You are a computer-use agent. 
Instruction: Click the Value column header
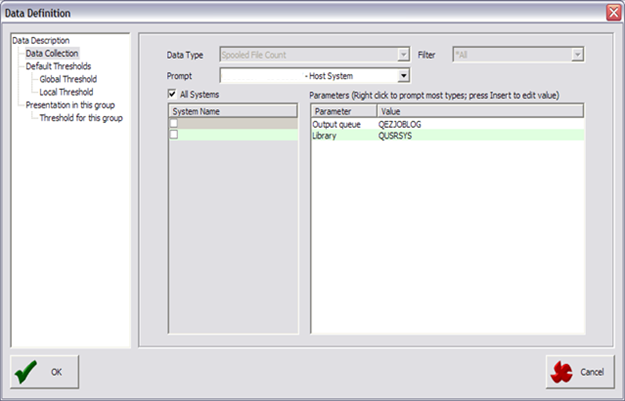point(390,110)
